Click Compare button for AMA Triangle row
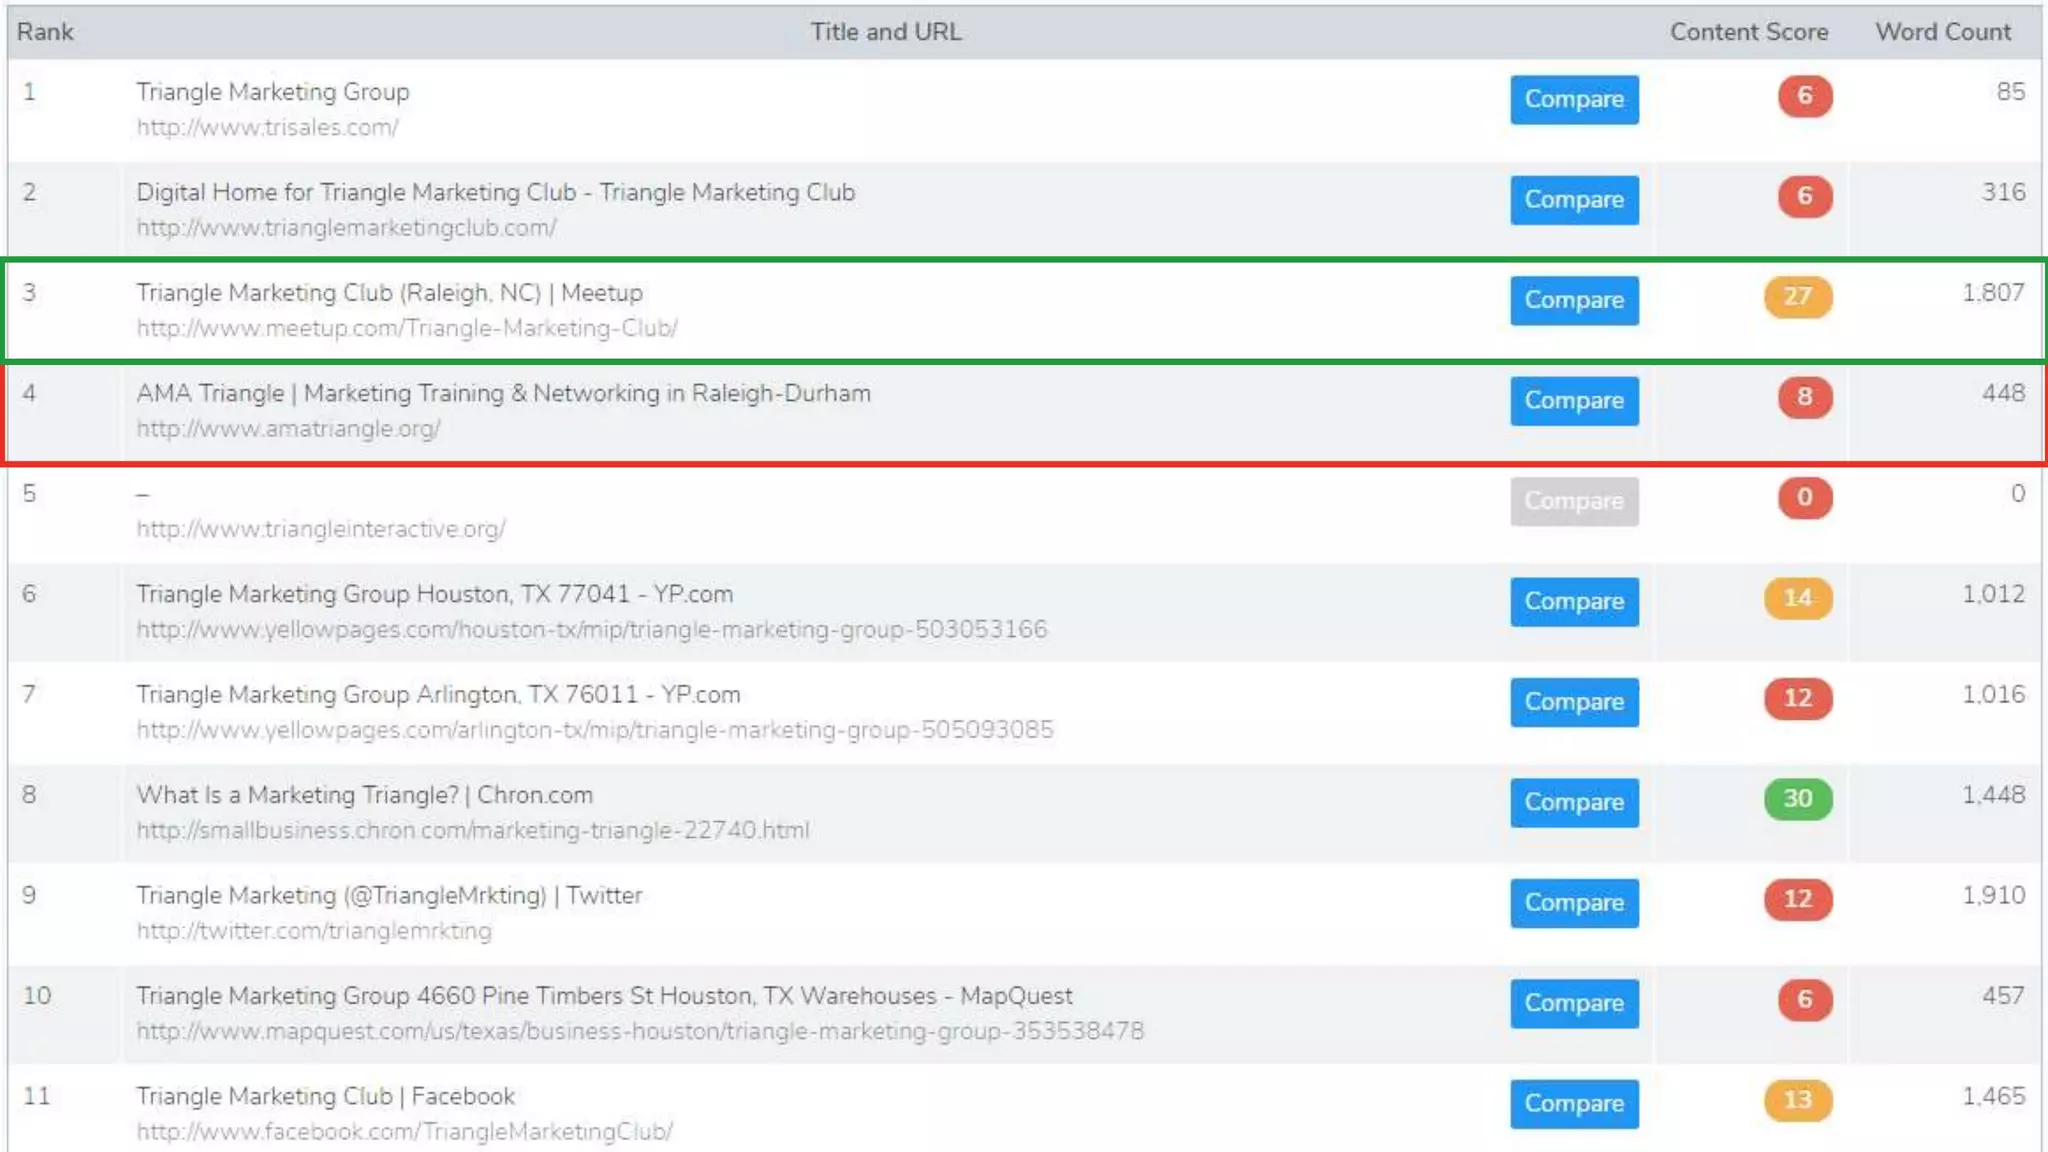Screen dimensions: 2048x1152 pyautogui.click(x=1574, y=401)
